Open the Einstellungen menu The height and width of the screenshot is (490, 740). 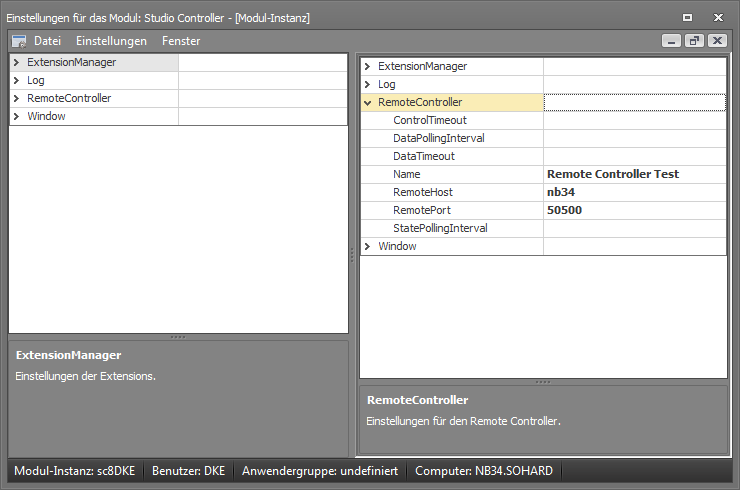click(x=111, y=41)
